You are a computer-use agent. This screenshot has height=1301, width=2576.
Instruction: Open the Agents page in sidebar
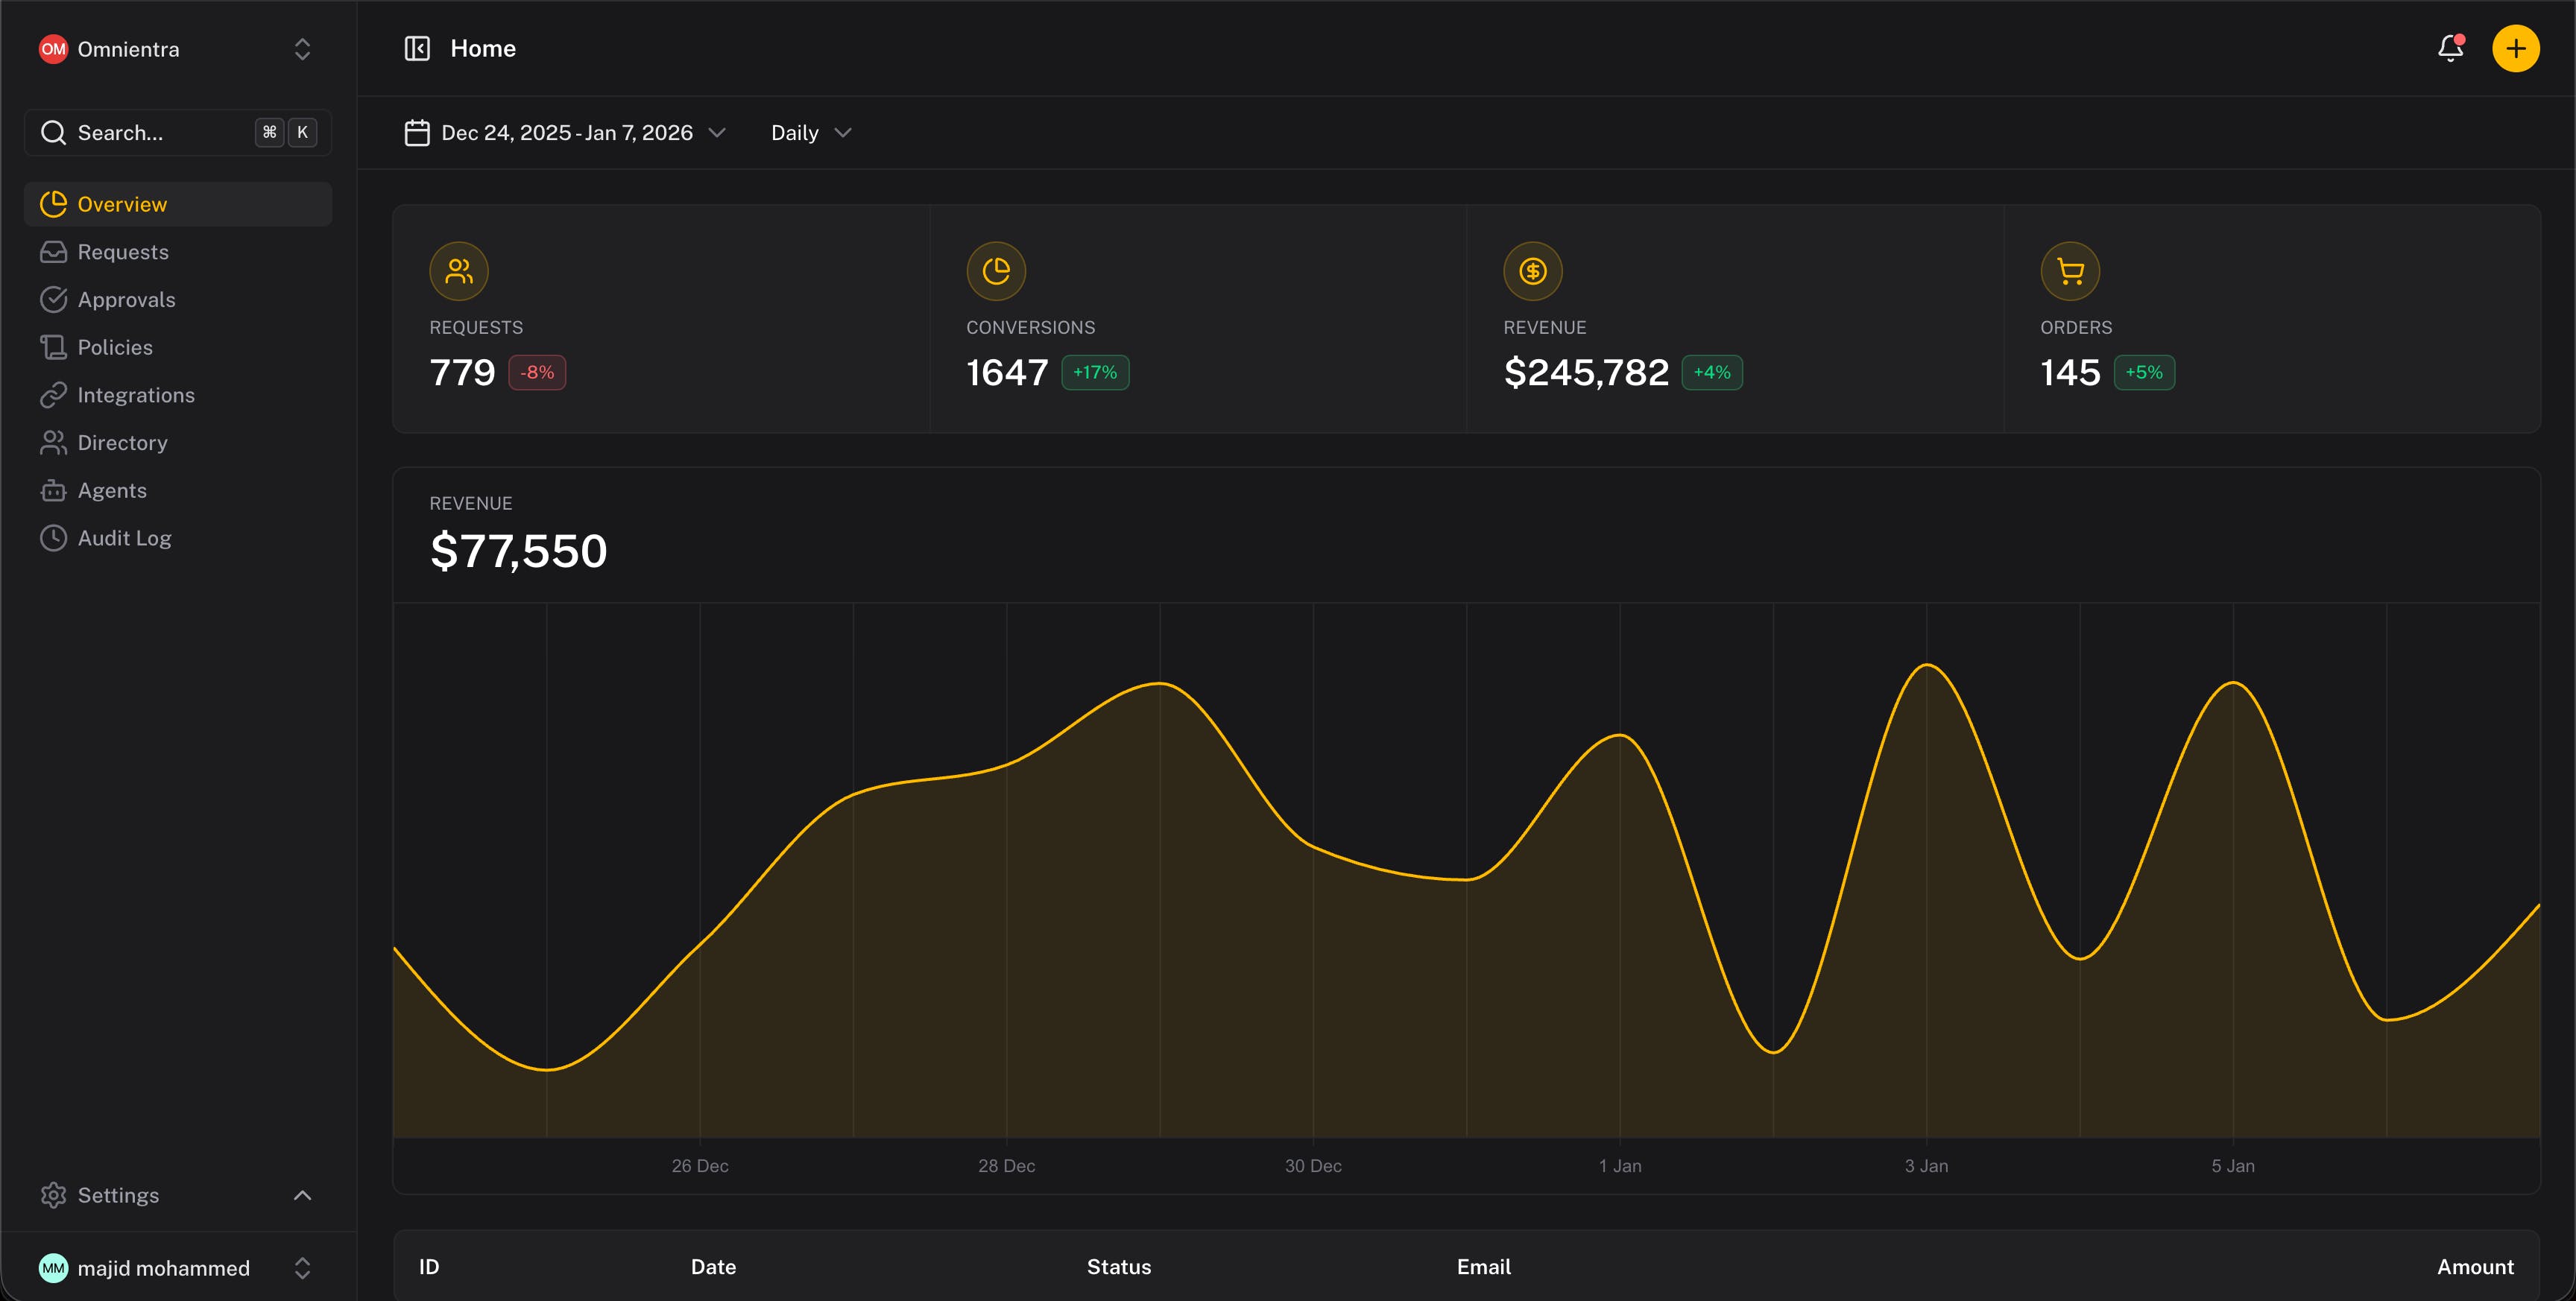112,491
